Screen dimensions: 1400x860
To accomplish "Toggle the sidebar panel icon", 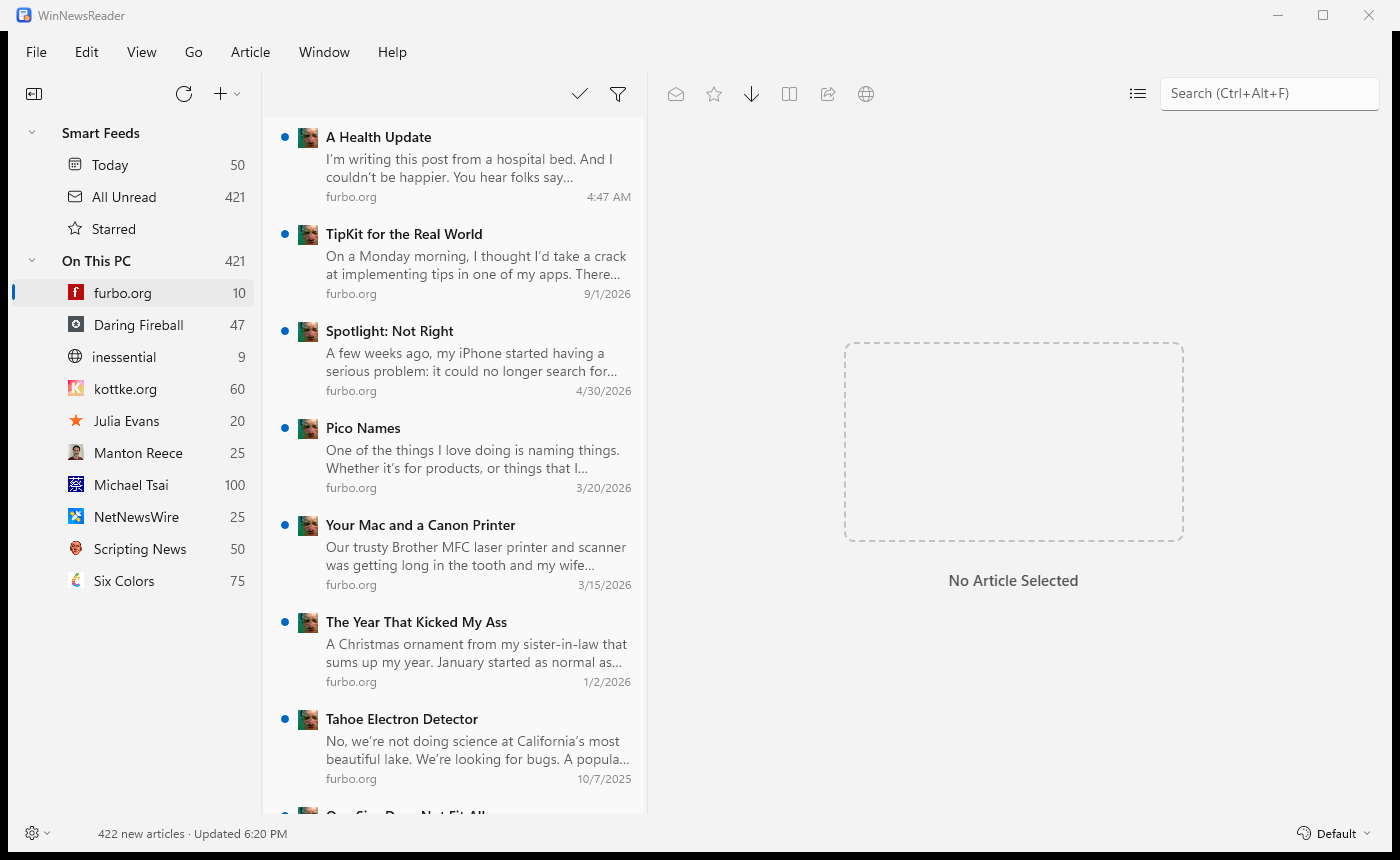I will point(34,94).
